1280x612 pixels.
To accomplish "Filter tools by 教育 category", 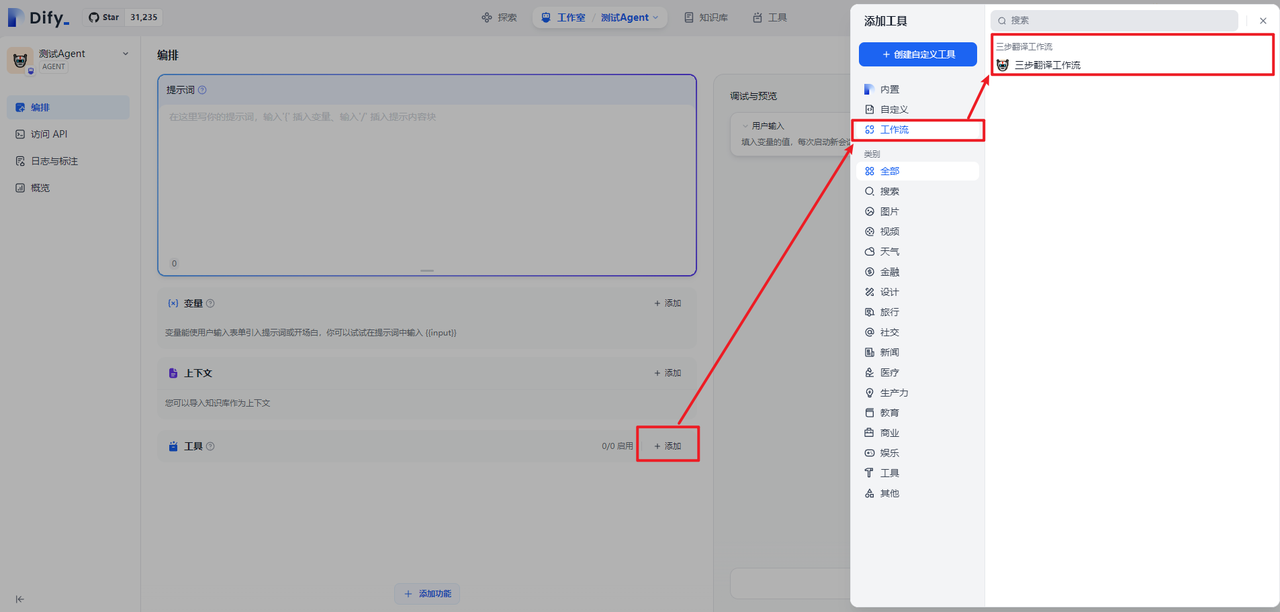I will pyautogui.click(x=919, y=413).
